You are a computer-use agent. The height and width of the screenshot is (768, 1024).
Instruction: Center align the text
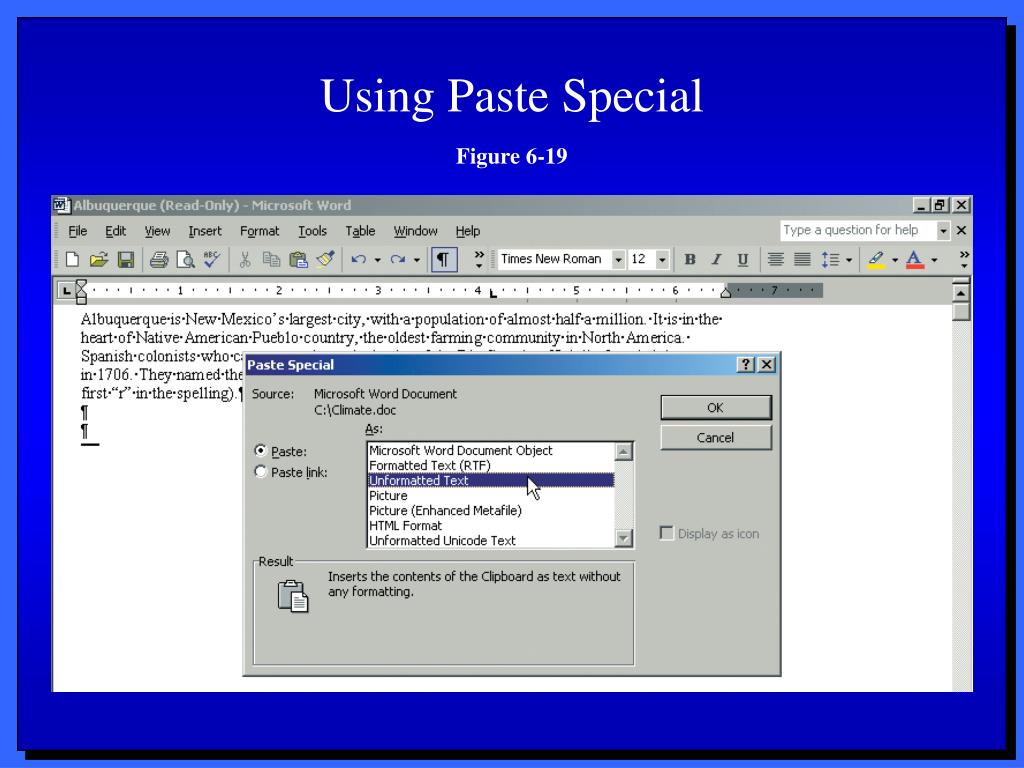coord(776,260)
